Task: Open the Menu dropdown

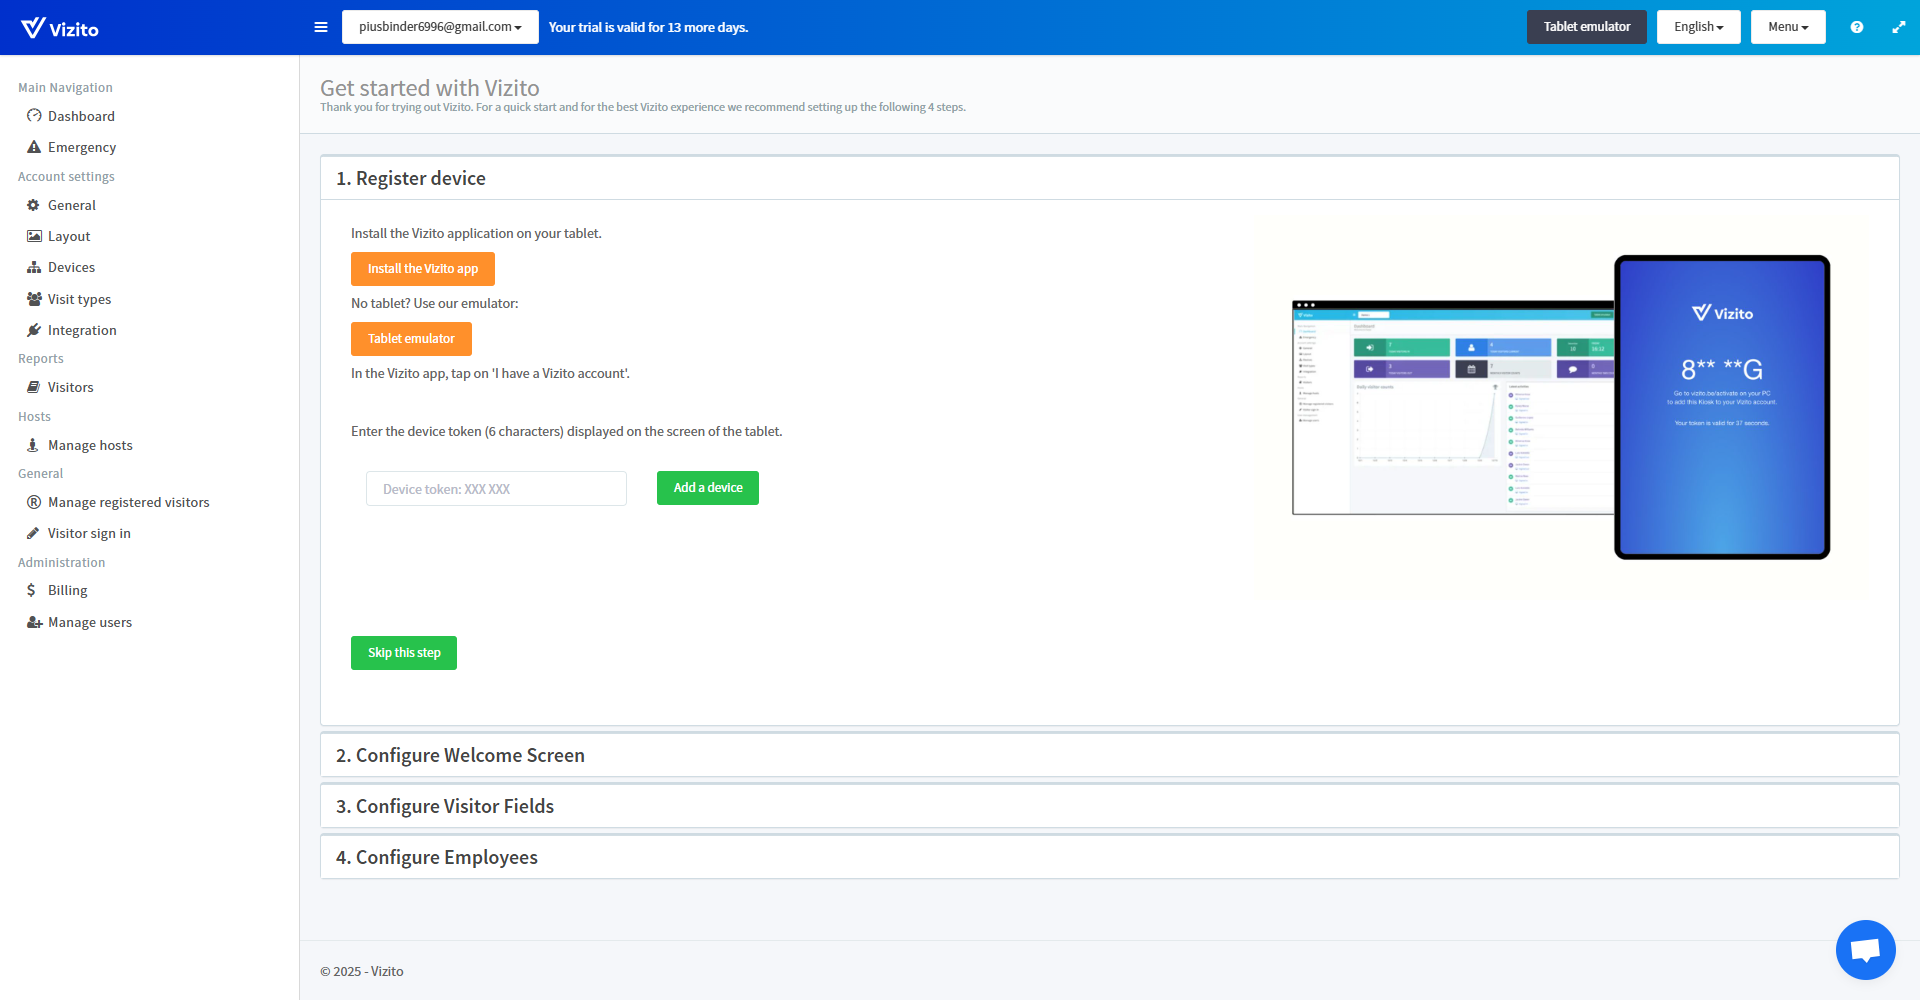Action: pos(1788,27)
